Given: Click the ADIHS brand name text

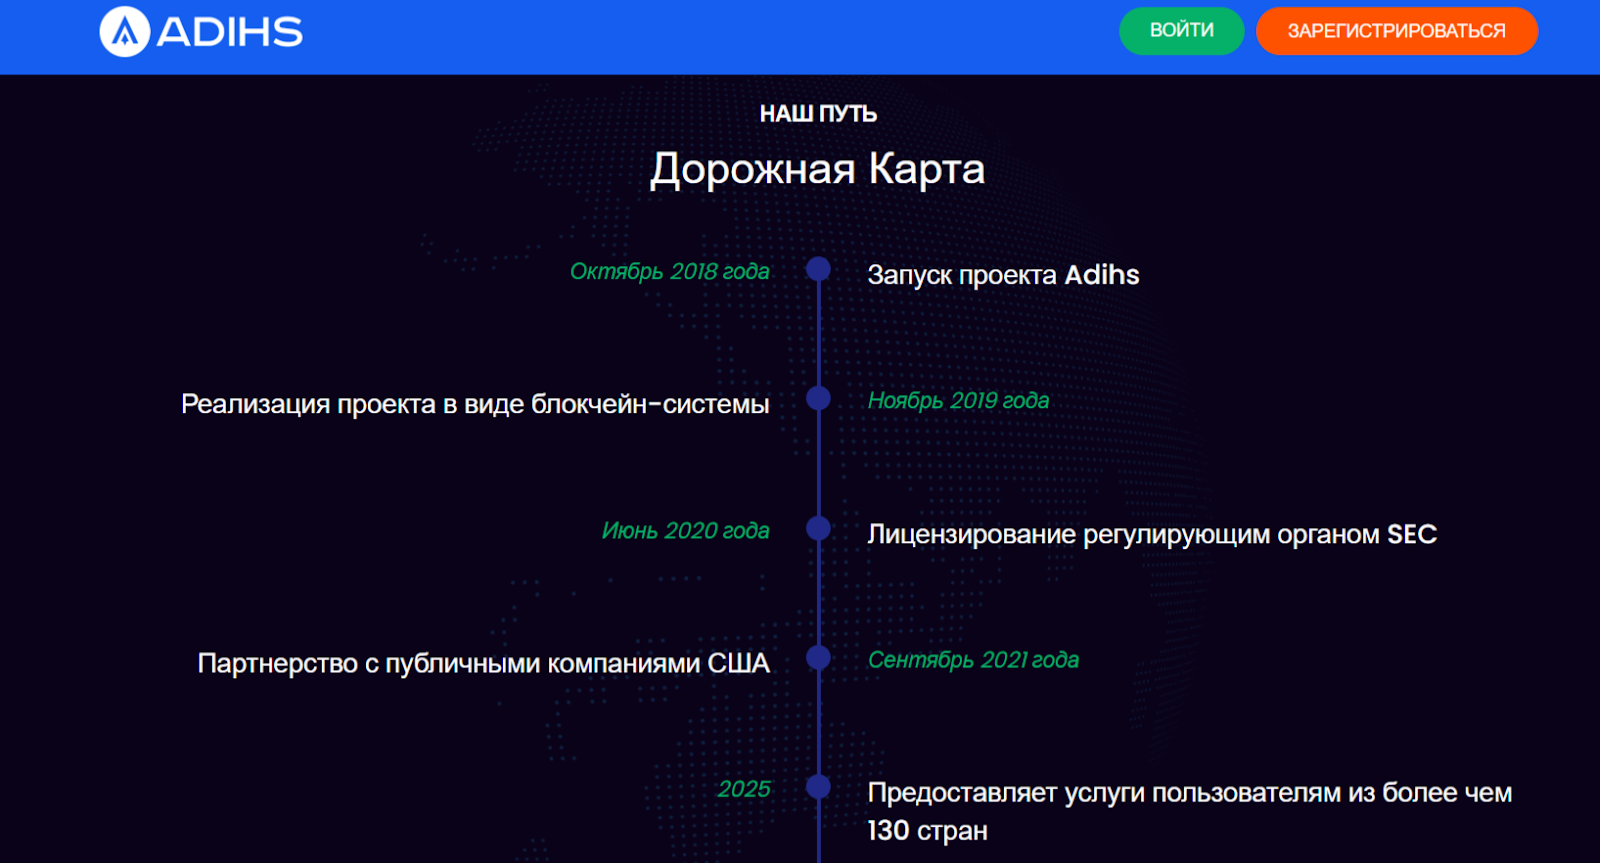Looking at the screenshot, I should [230, 32].
